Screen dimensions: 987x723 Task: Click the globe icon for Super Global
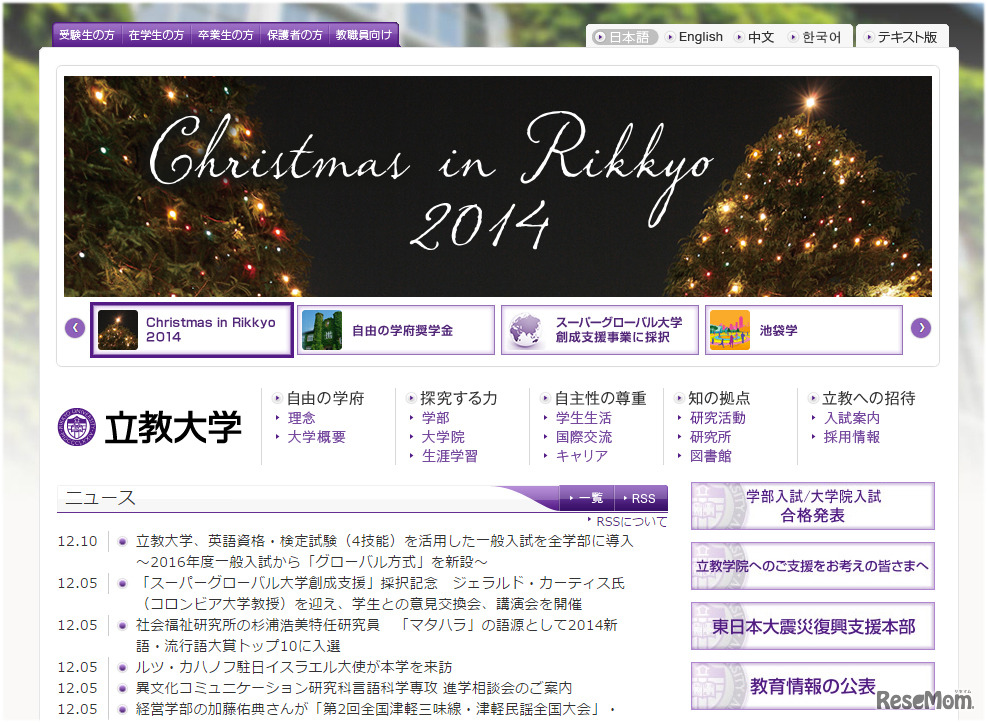(526, 330)
